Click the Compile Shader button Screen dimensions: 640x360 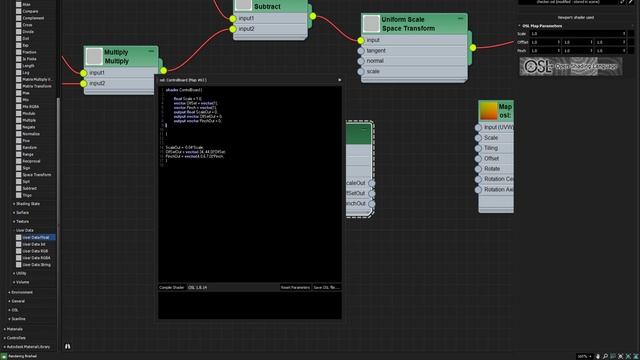(x=171, y=288)
